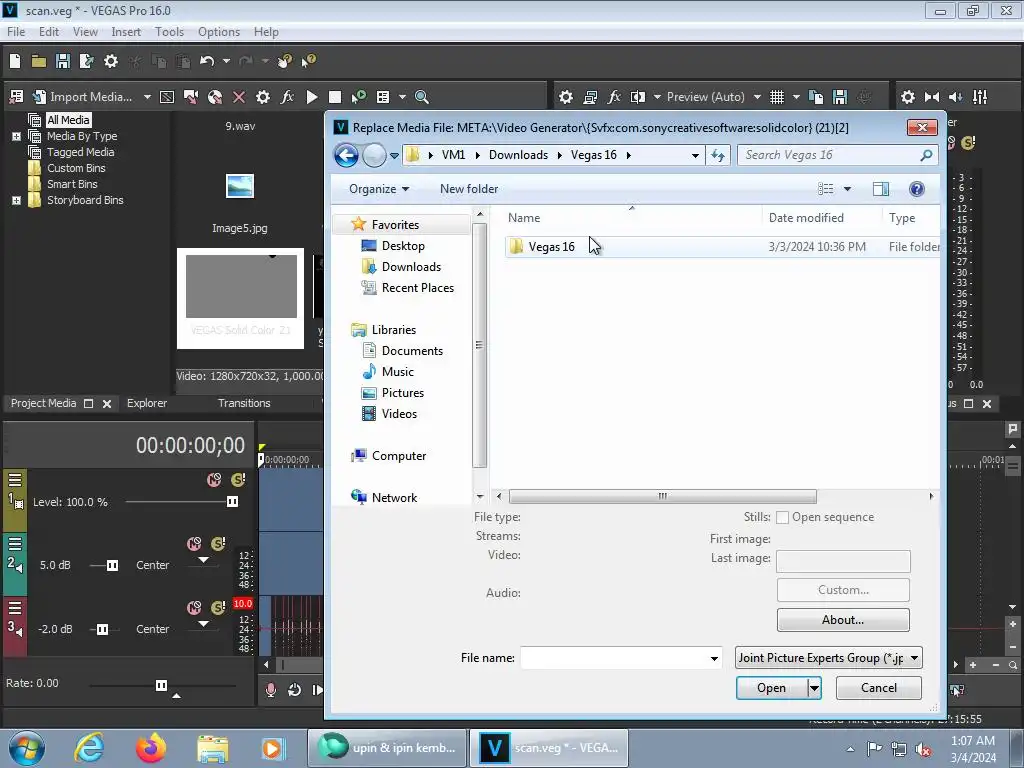Click the About... button

(x=842, y=620)
